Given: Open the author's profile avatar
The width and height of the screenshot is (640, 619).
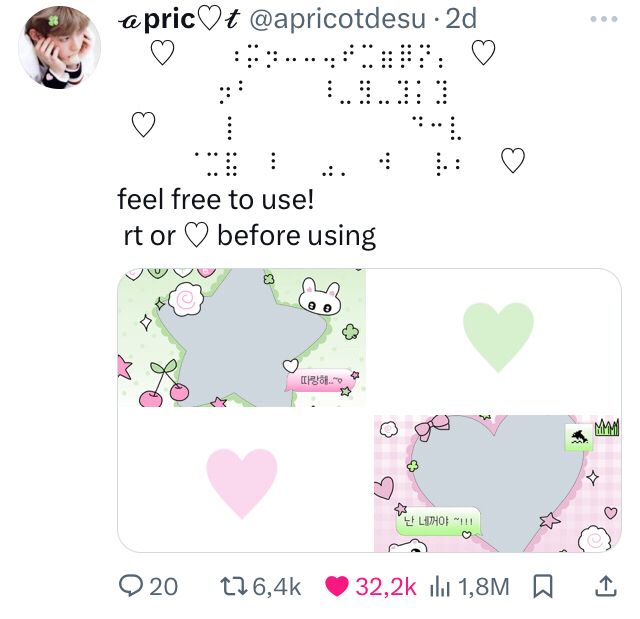Looking at the screenshot, I should [59, 47].
